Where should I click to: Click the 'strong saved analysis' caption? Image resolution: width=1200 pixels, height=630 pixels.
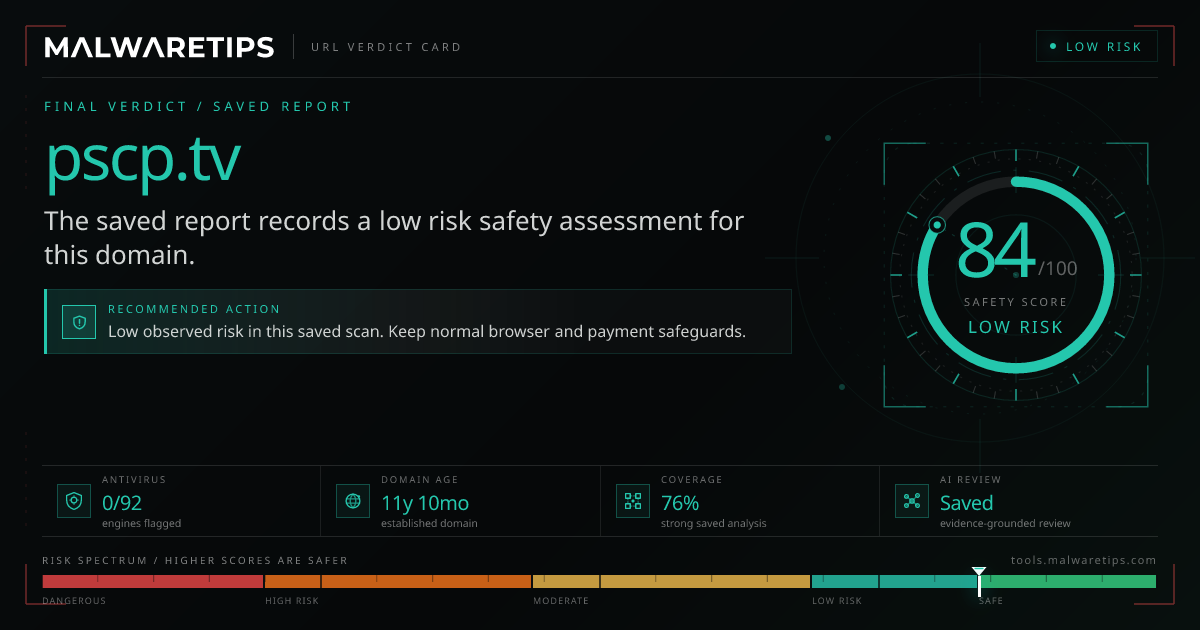[x=713, y=523]
